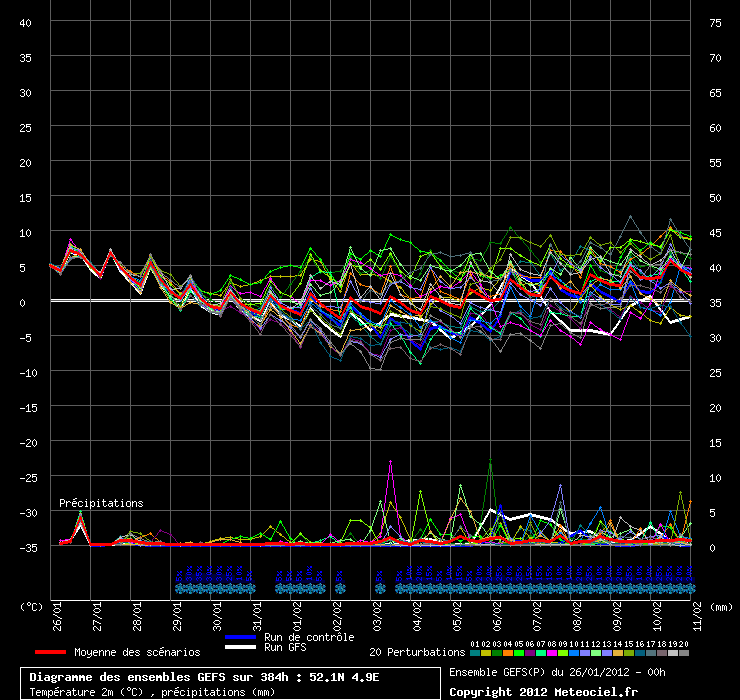Click the 75 precipitation axis value

coord(715,23)
